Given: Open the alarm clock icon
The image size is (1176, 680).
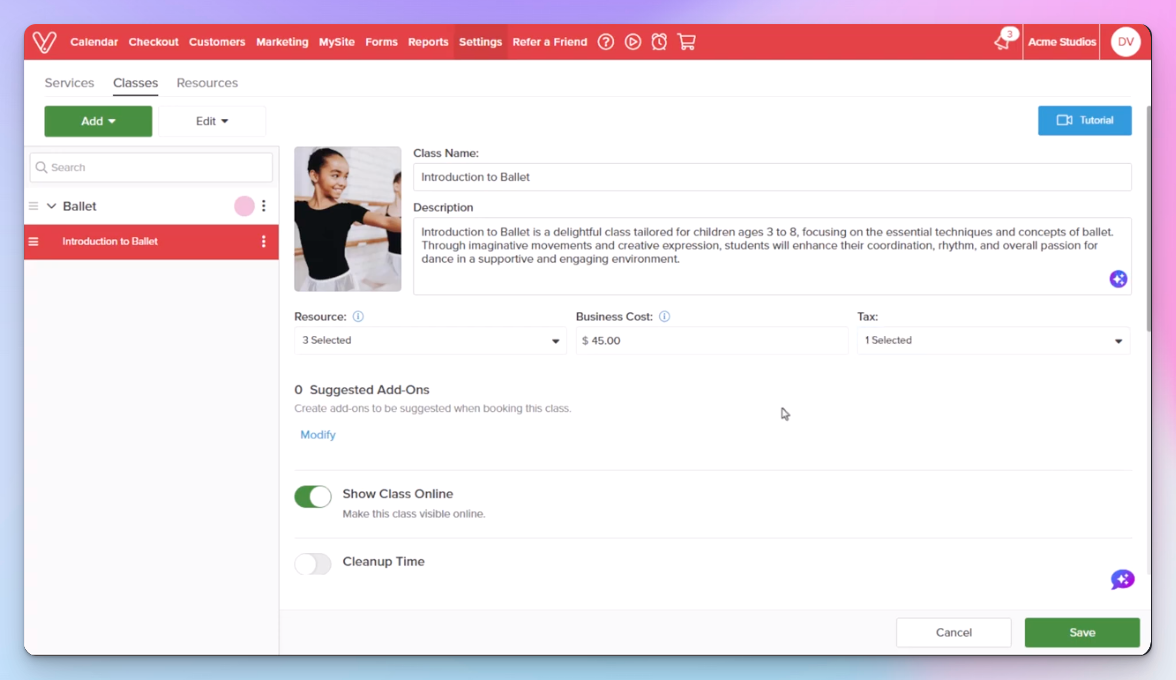Looking at the screenshot, I should pos(659,42).
